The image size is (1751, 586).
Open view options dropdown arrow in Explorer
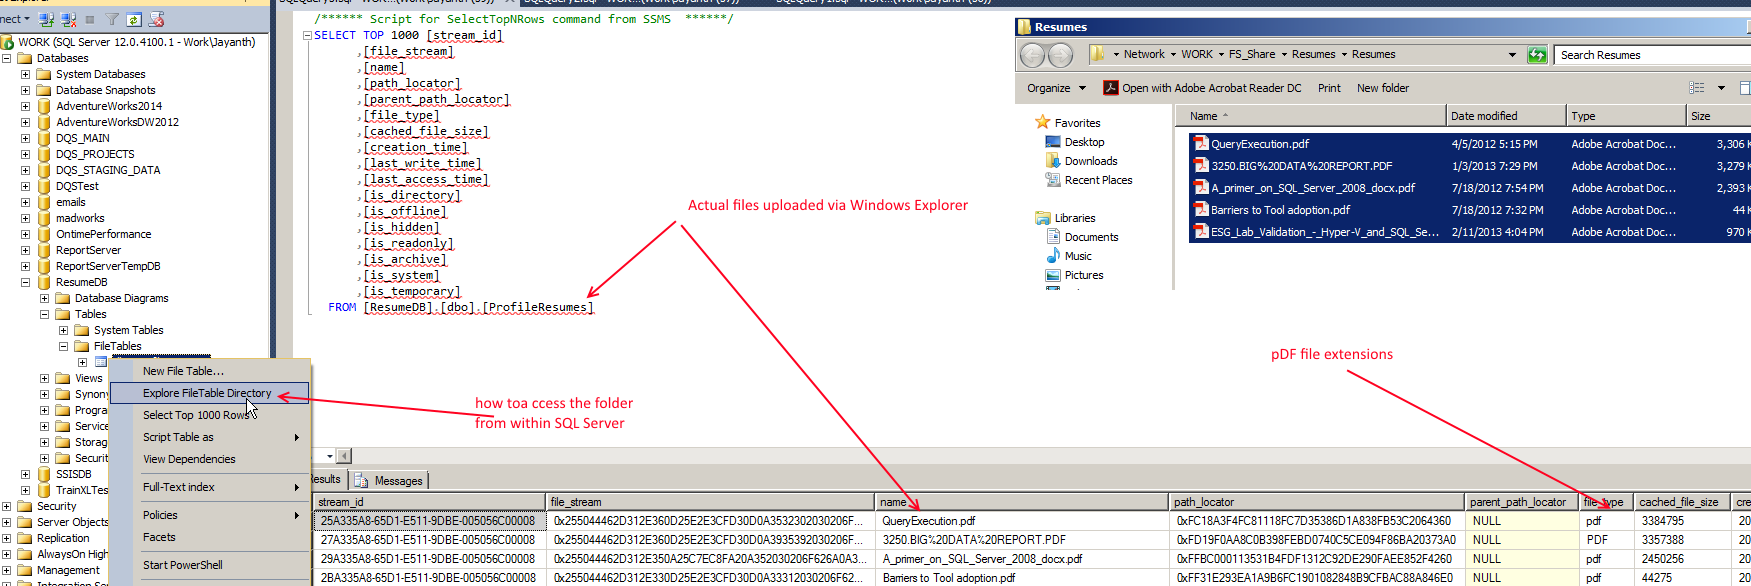(1721, 88)
